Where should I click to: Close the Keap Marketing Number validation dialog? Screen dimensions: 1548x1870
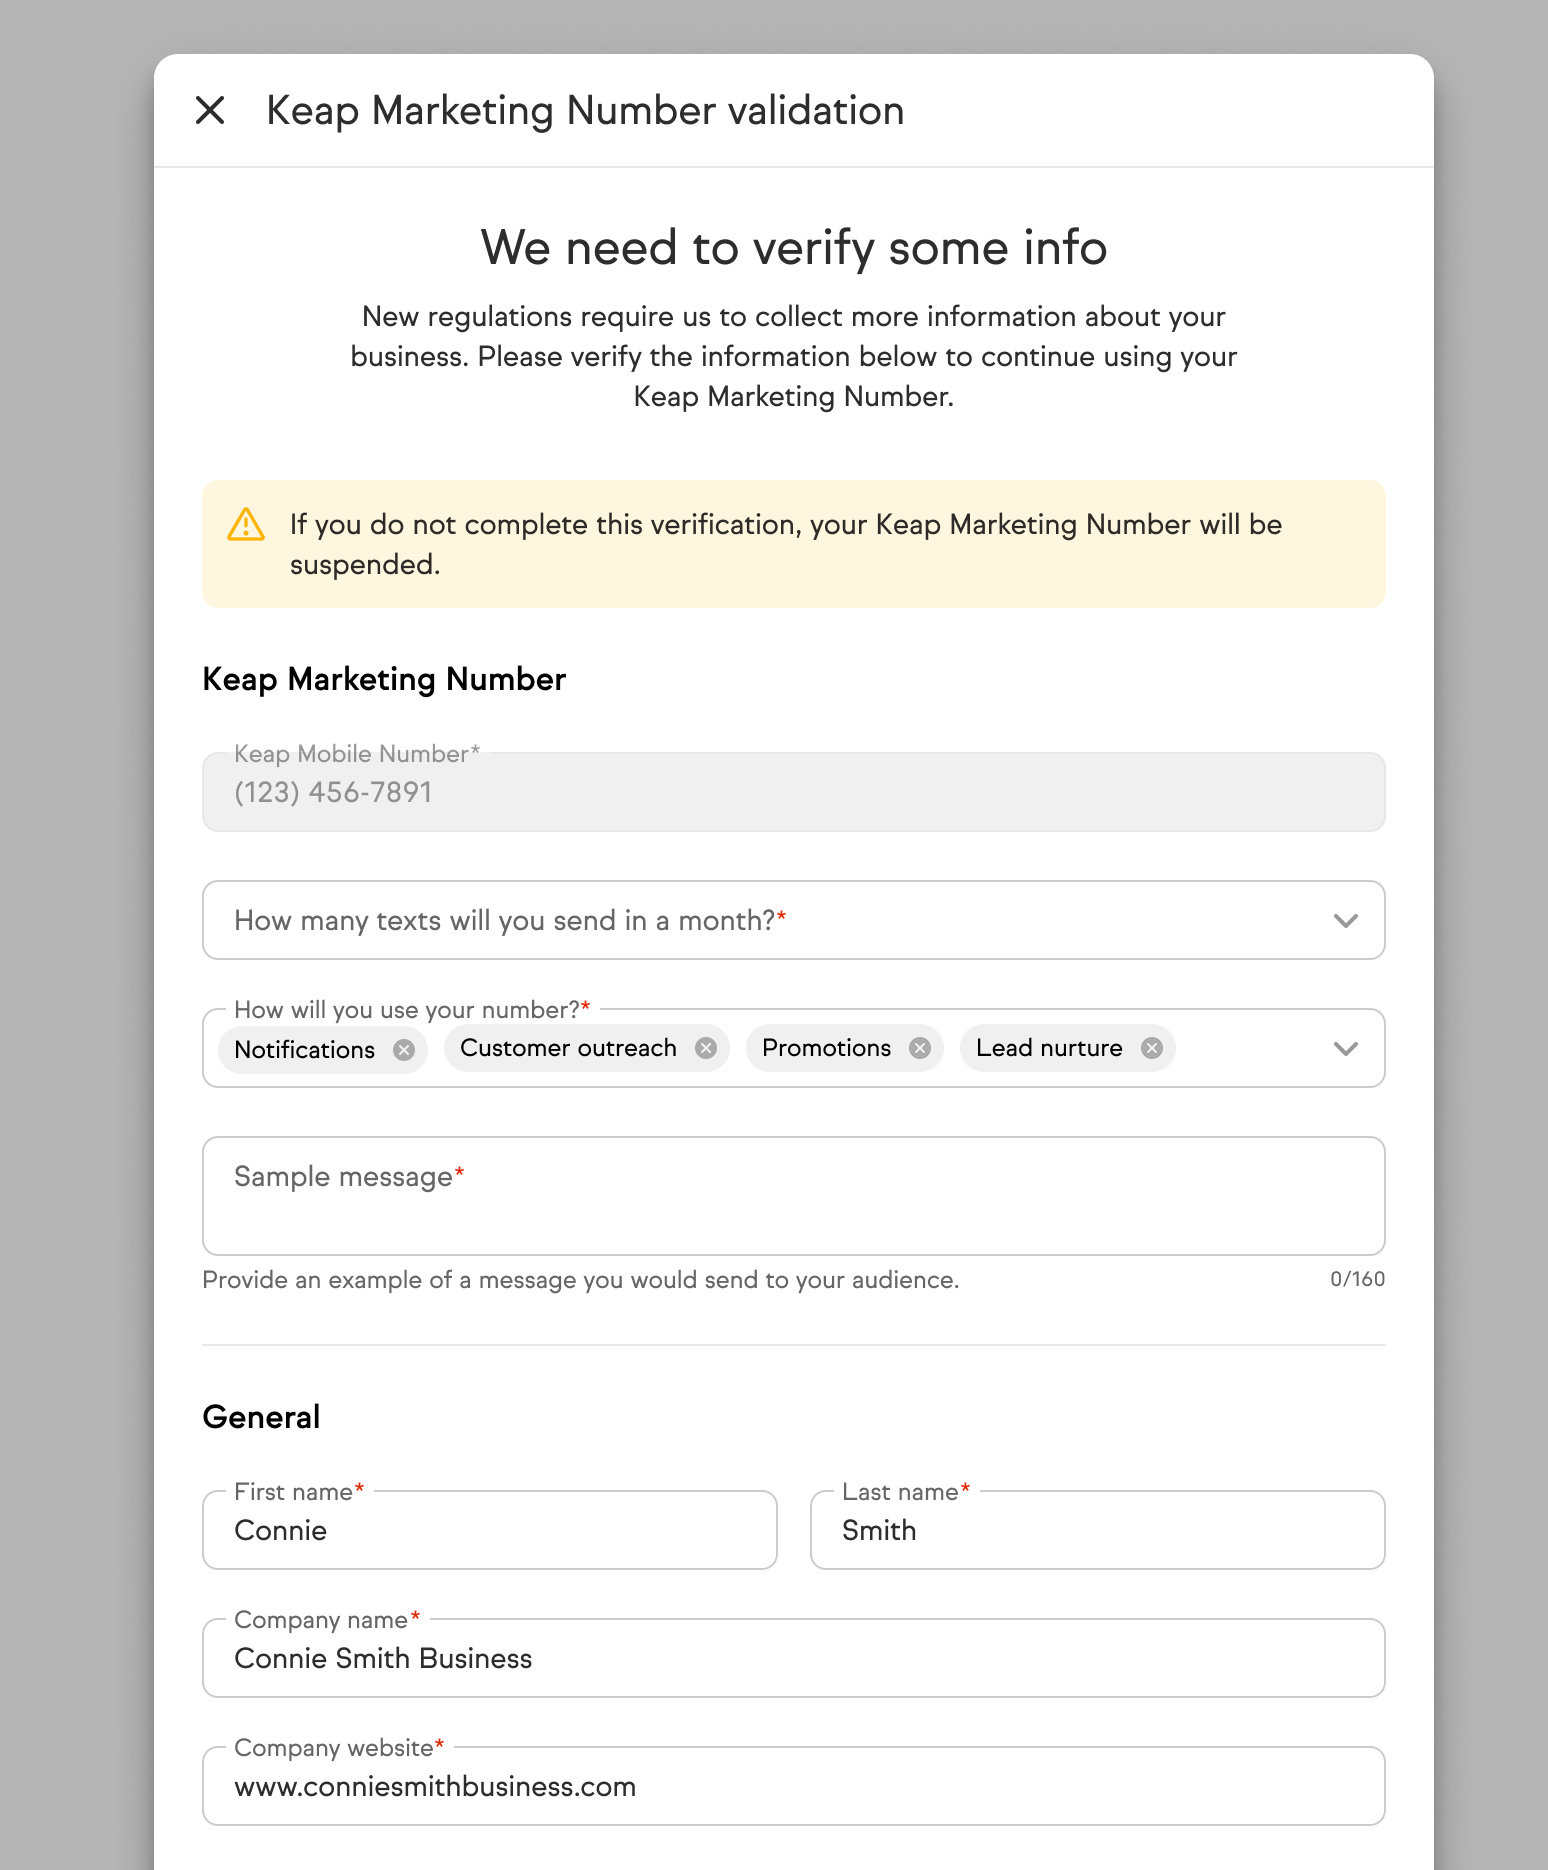[x=210, y=110]
